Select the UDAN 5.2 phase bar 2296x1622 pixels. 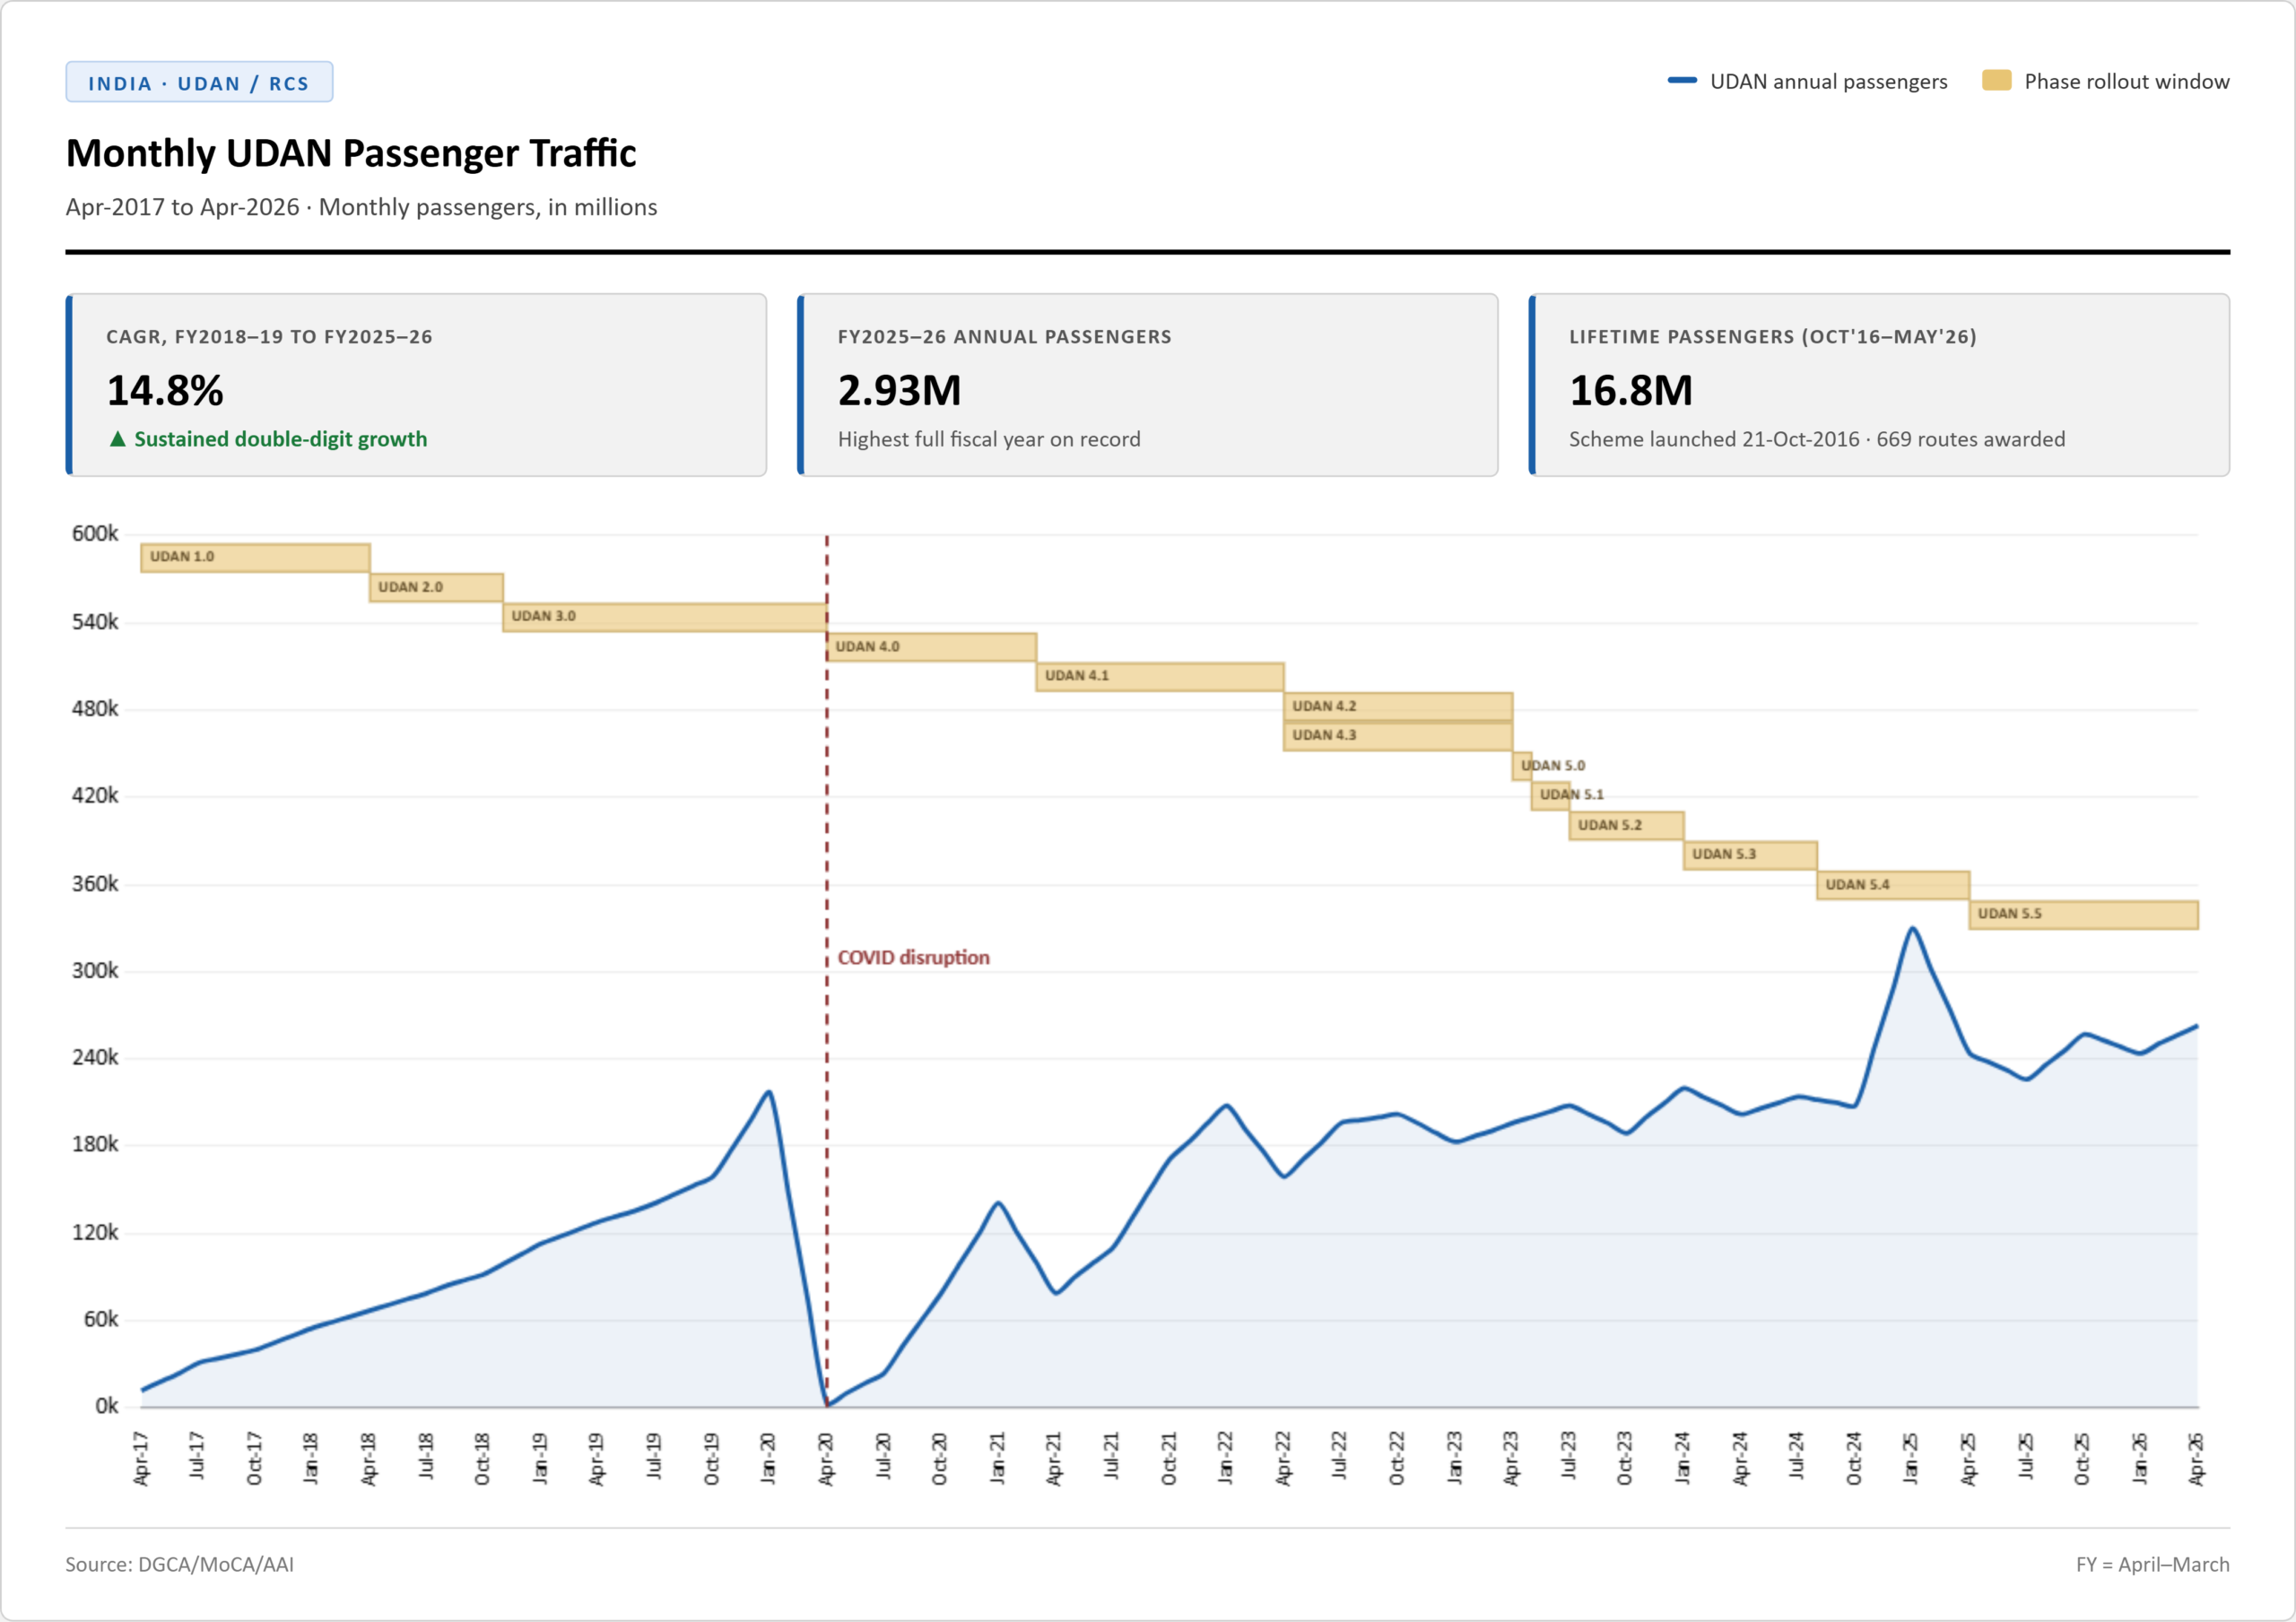[1627, 826]
